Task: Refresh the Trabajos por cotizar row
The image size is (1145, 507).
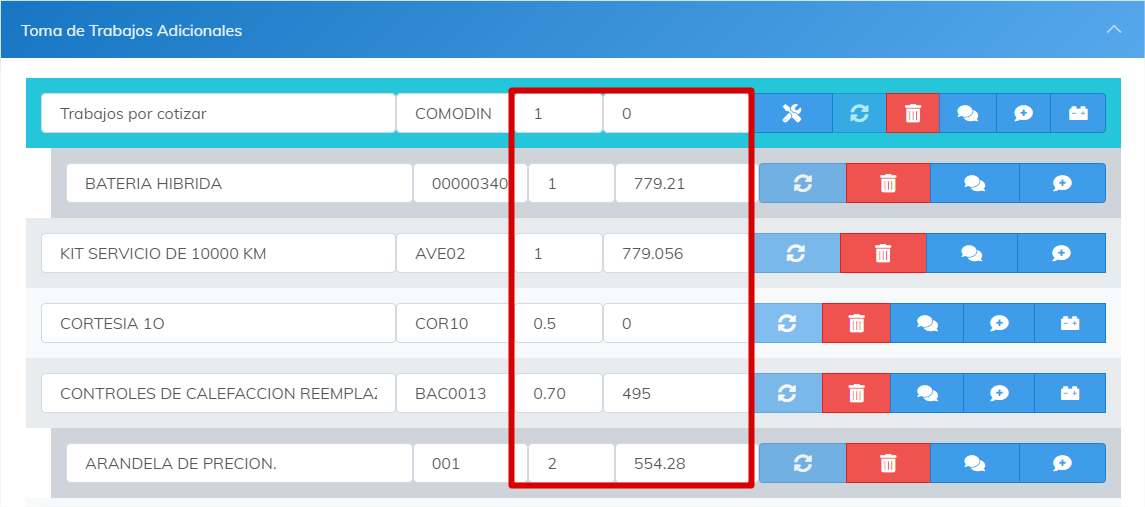Action: [x=859, y=114]
